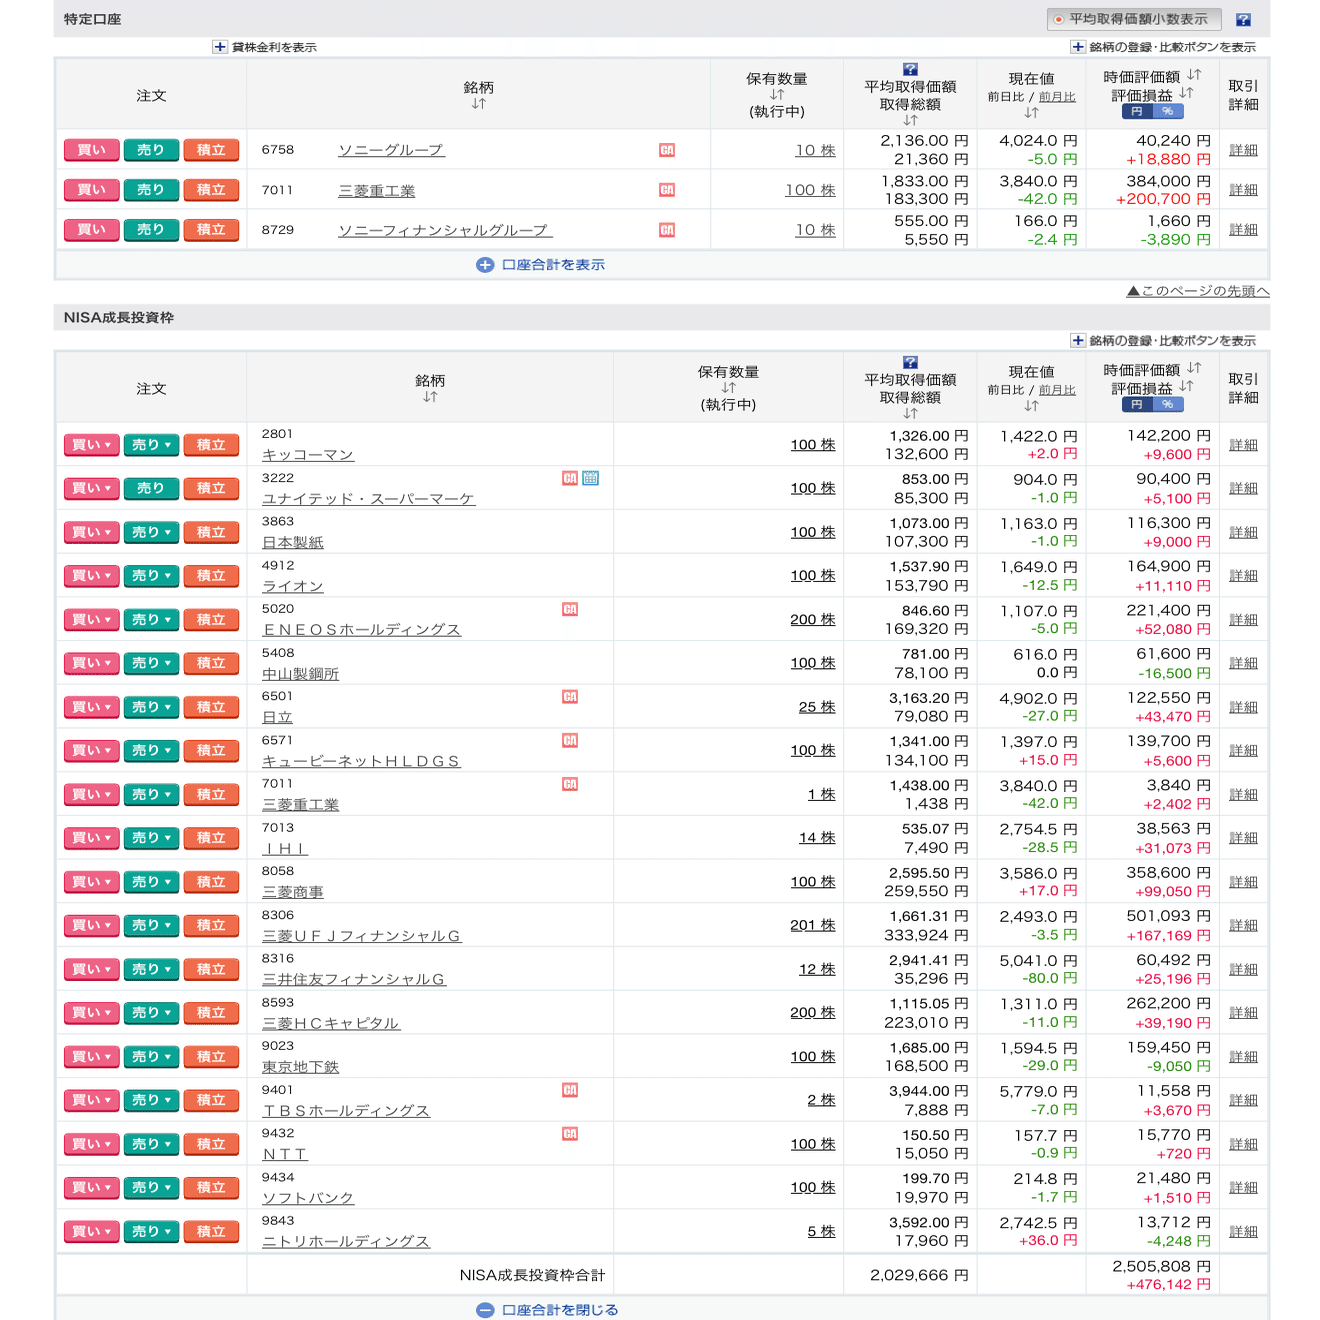This screenshot has height=1320, width=1320.
Task: Click NISA total value 2,505,808 円
Action: tap(1161, 1267)
